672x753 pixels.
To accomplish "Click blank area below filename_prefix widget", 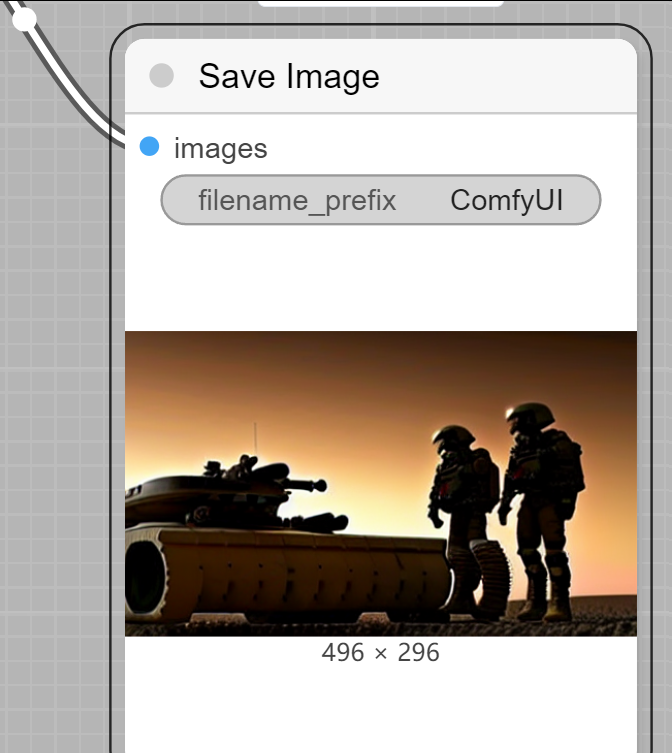I will (x=380, y=278).
